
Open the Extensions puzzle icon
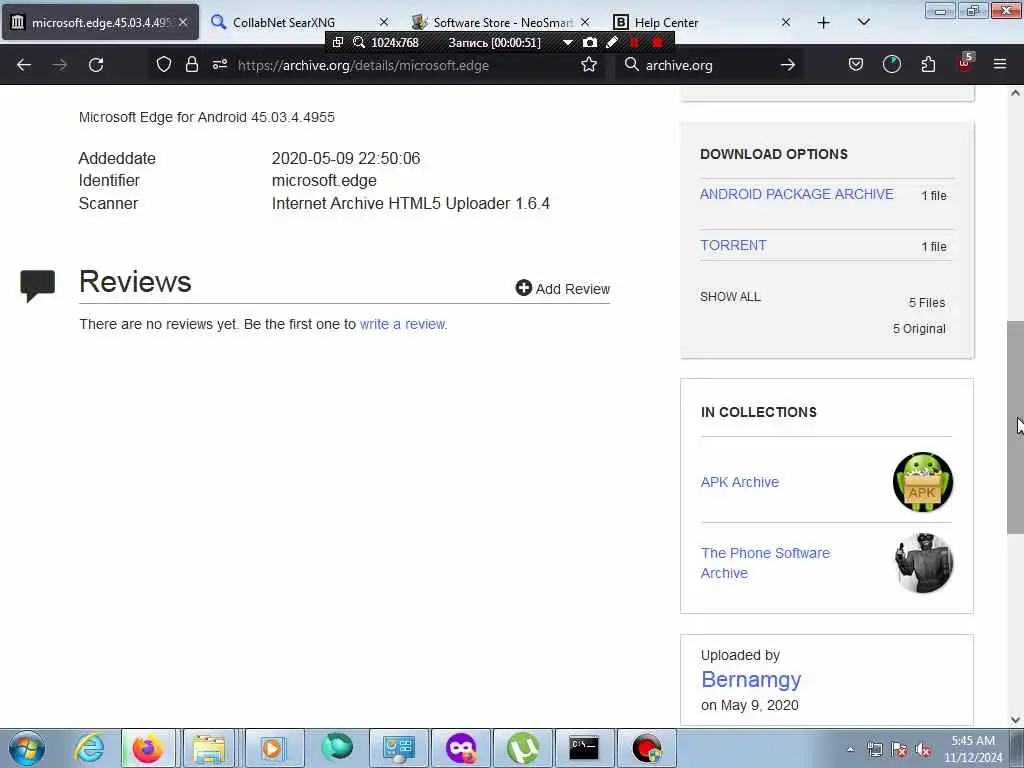[928, 64]
